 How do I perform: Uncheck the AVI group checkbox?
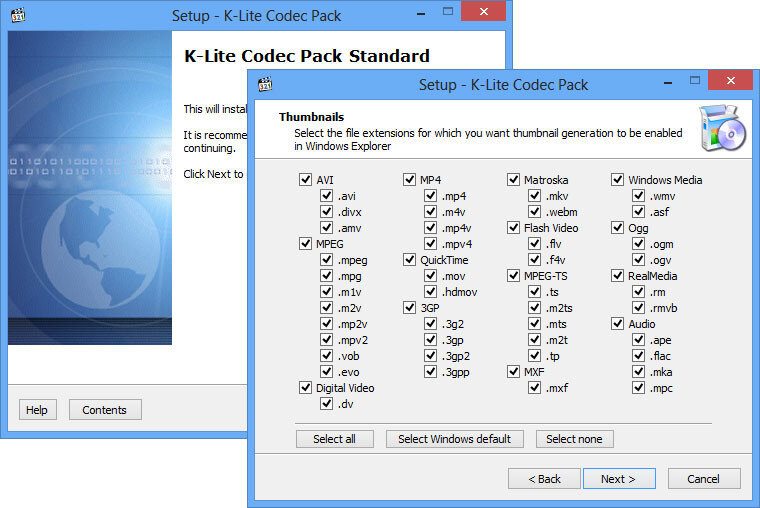point(305,180)
